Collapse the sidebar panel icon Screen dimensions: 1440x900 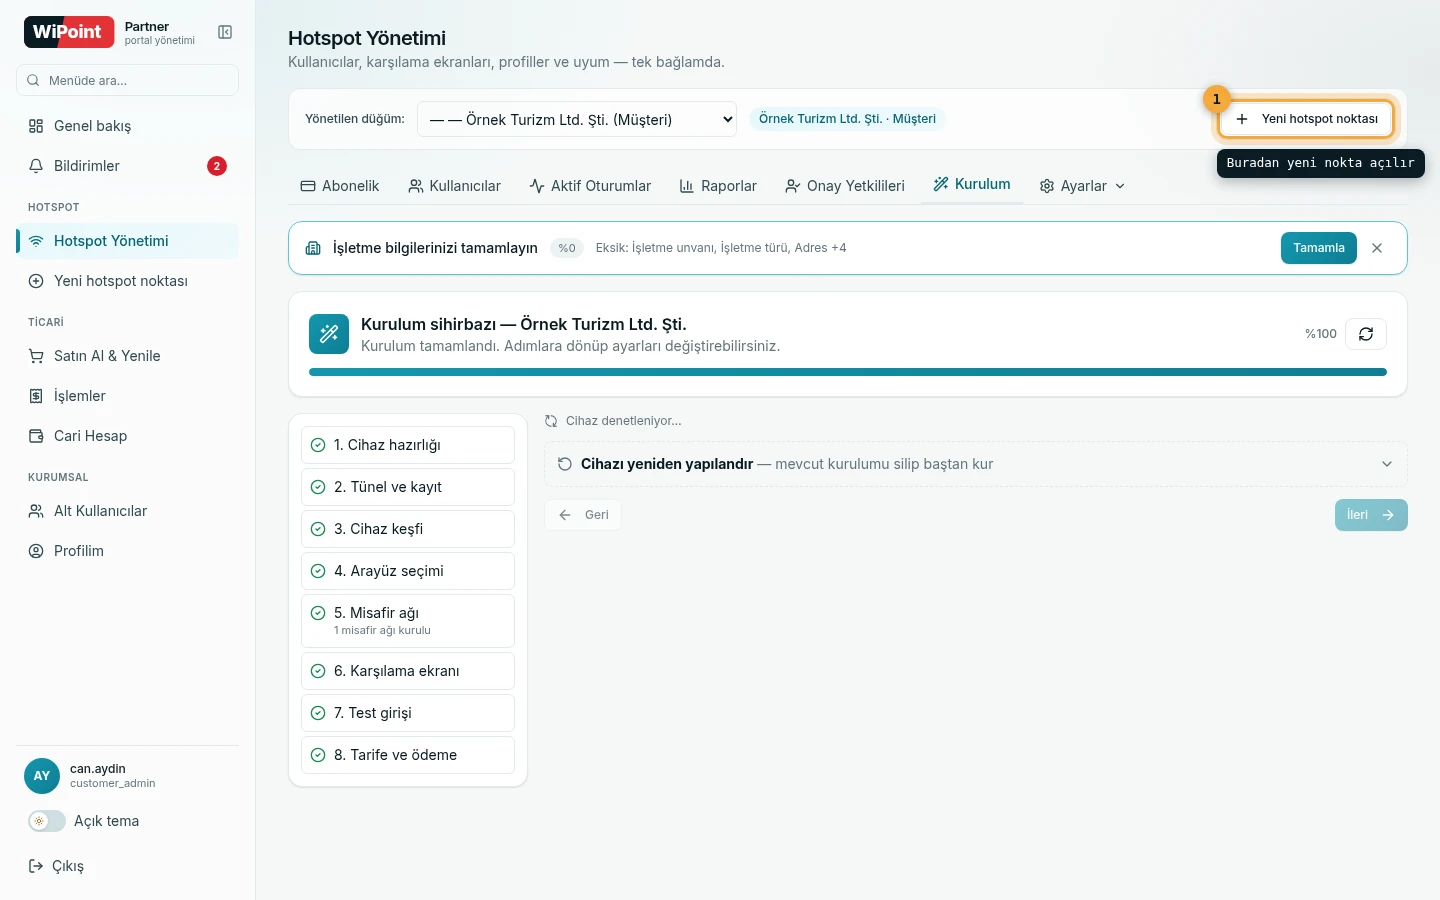tap(225, 33)
